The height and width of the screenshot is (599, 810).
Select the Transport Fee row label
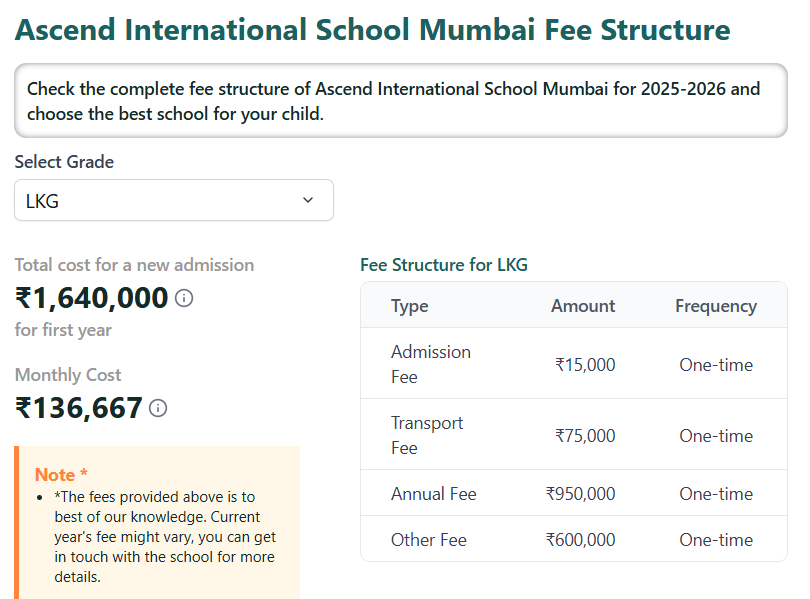click(x=427, y=435)
